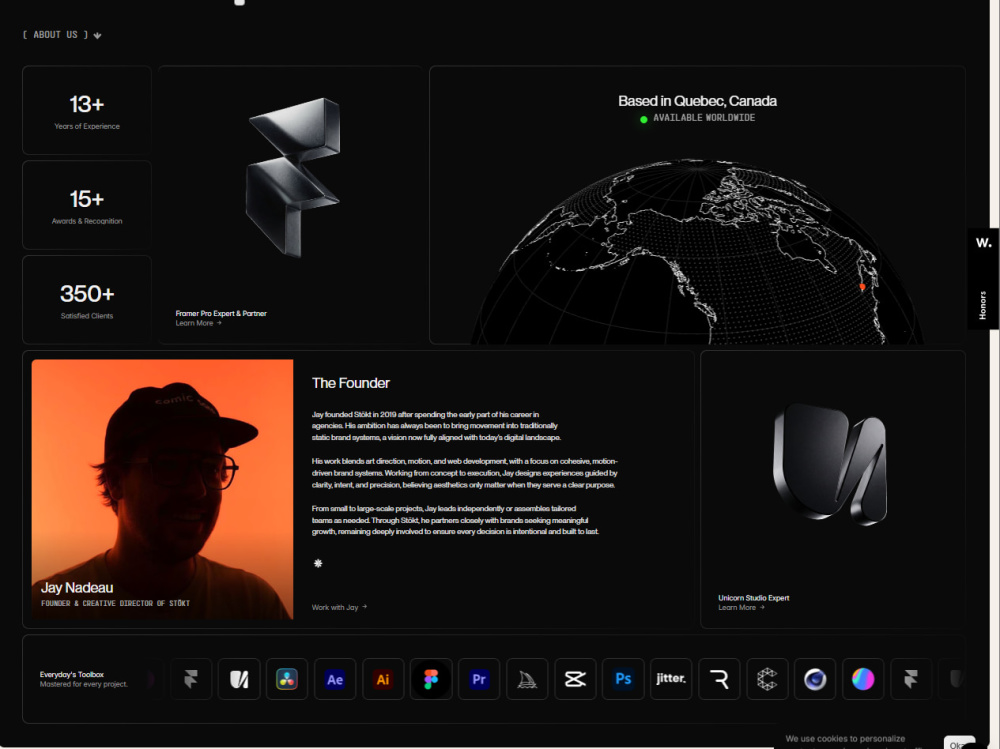Click the Midjourney sailboat icon
The height and width of the screenshot is (749, 1000).
pyautogui.click(x=527, y=679)
